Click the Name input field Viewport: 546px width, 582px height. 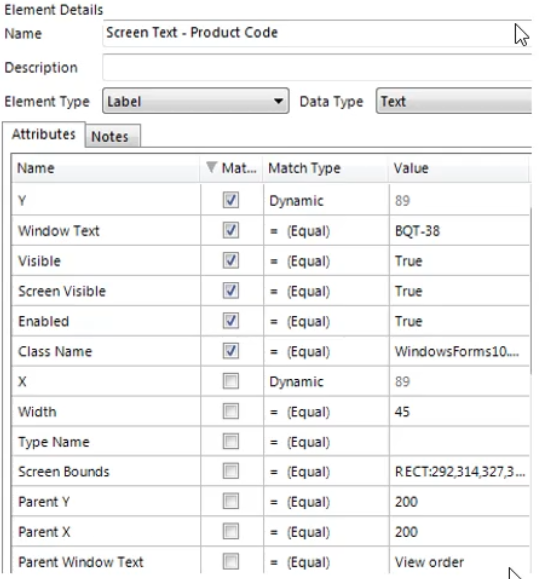[x=317, y=33]
